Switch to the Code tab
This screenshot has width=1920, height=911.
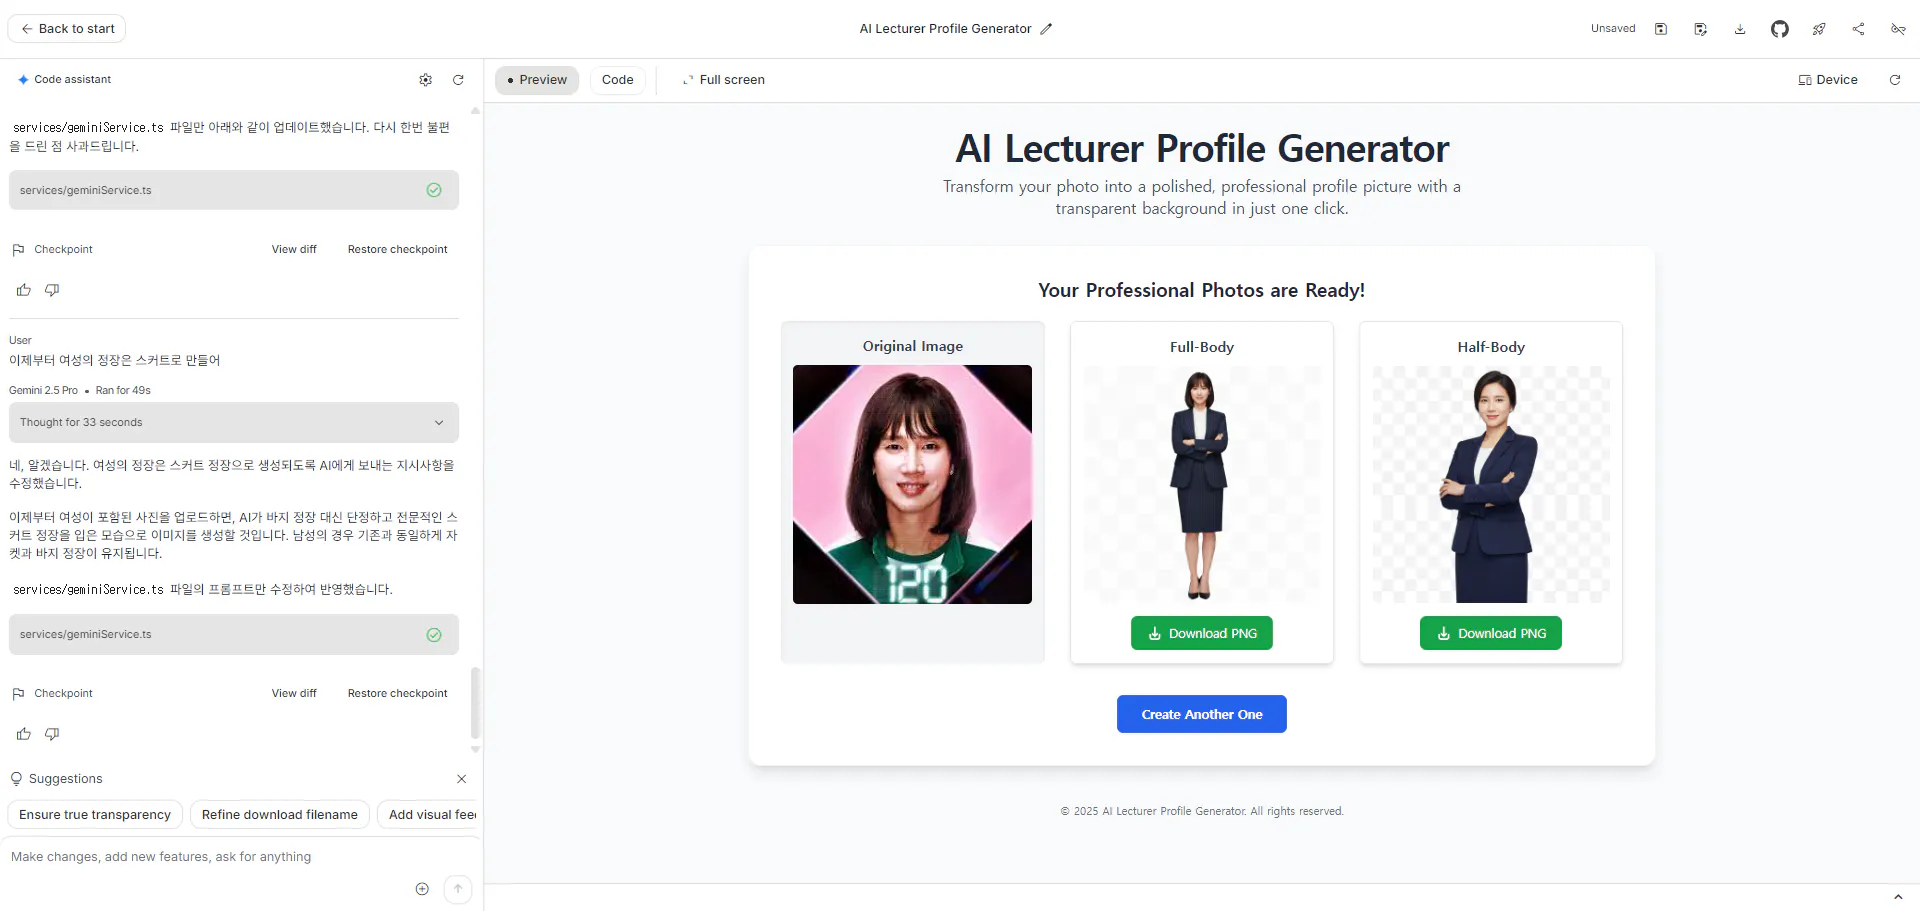tap(617, 80)
